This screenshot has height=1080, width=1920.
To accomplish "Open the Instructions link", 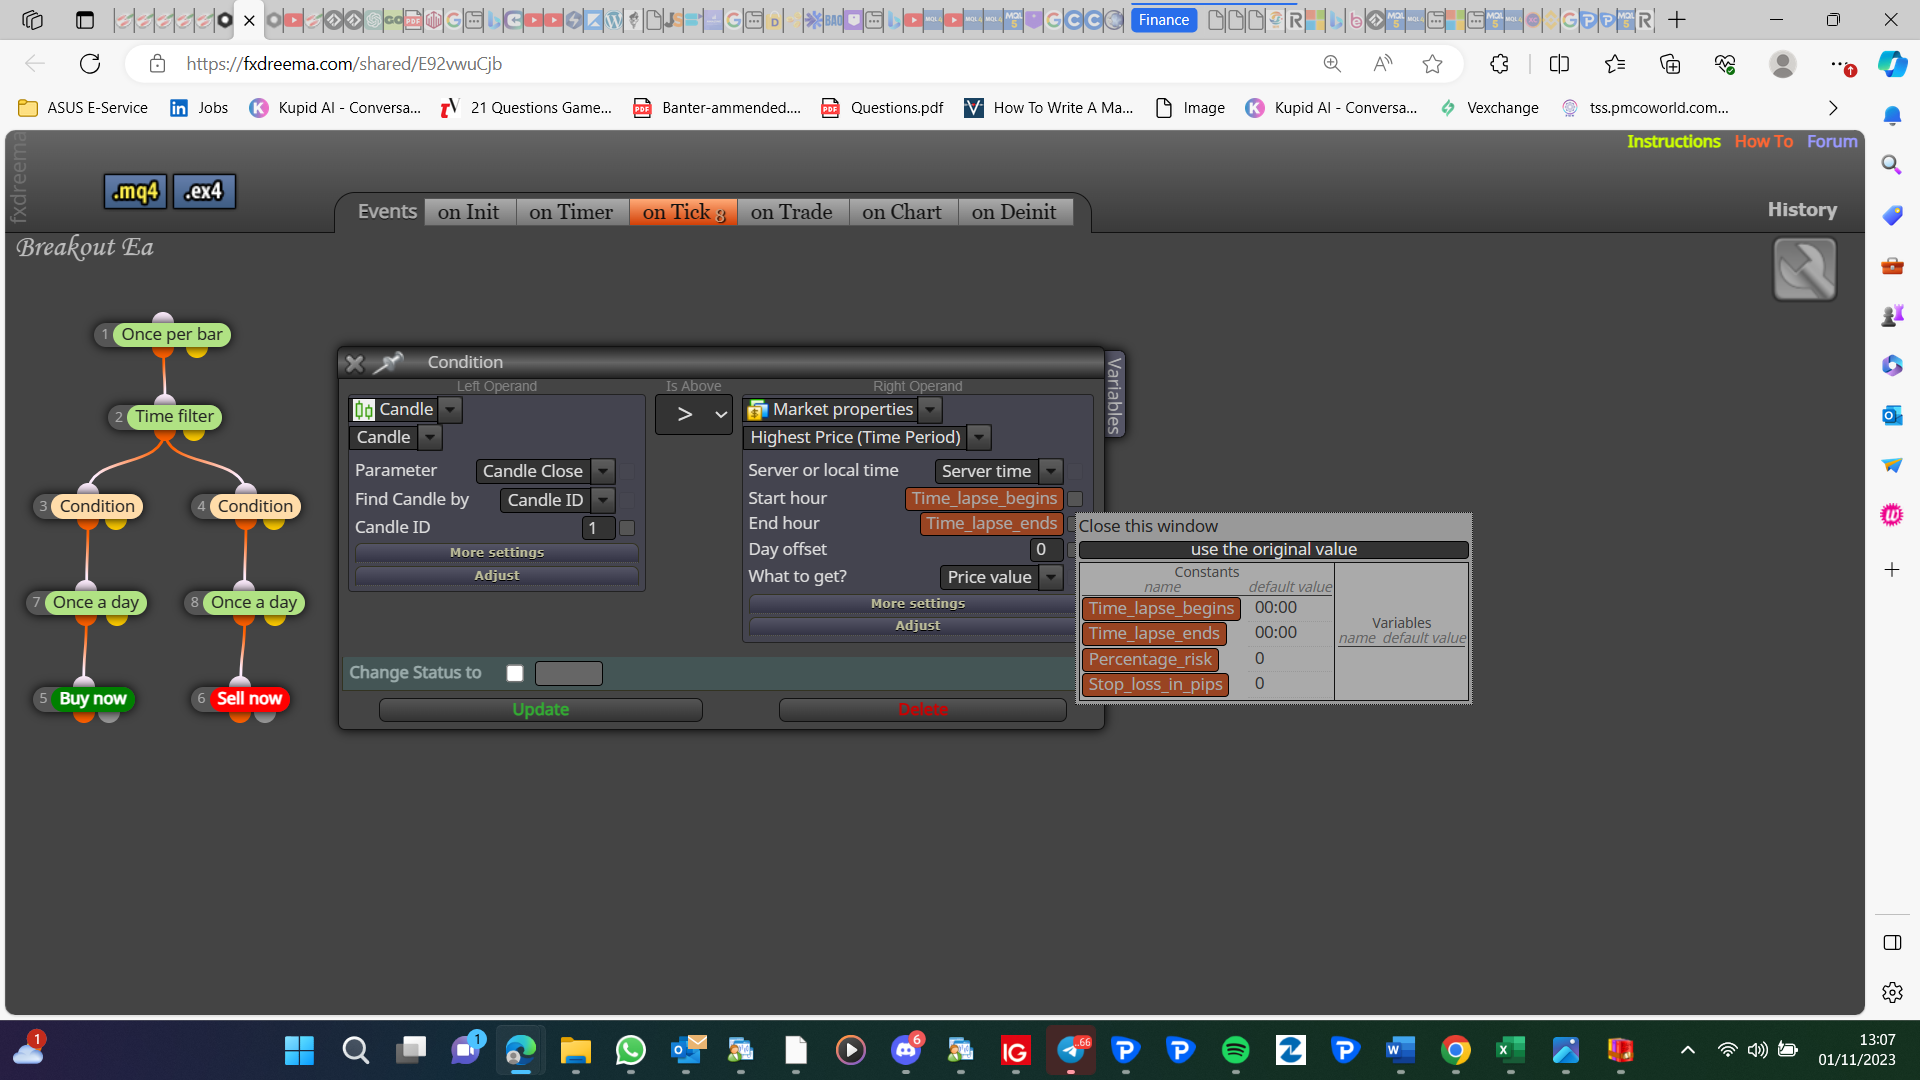I will pos(1673,142).
